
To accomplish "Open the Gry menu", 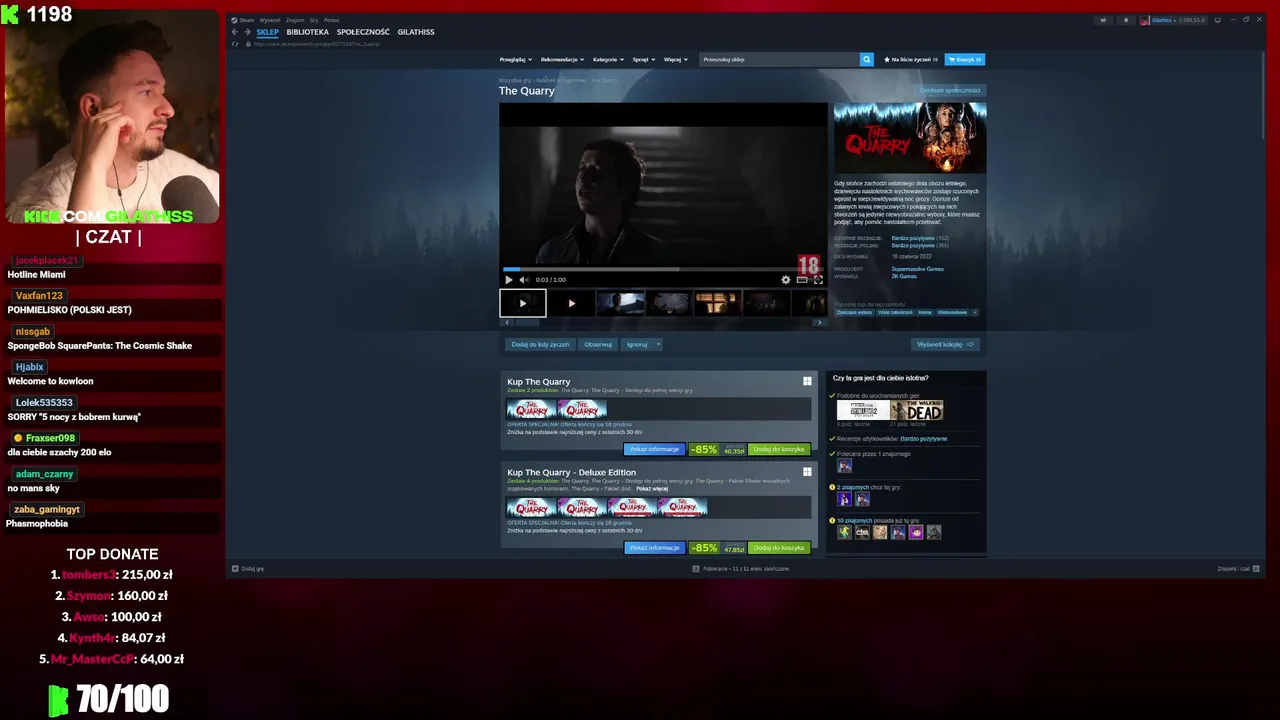I will [x=314, y=20].
